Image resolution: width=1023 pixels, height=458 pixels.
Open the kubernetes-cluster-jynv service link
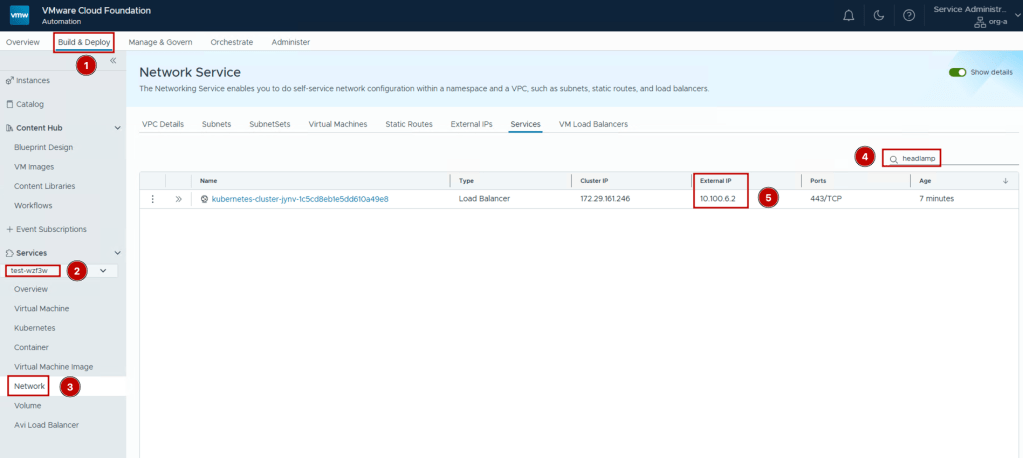pos(300,199)
